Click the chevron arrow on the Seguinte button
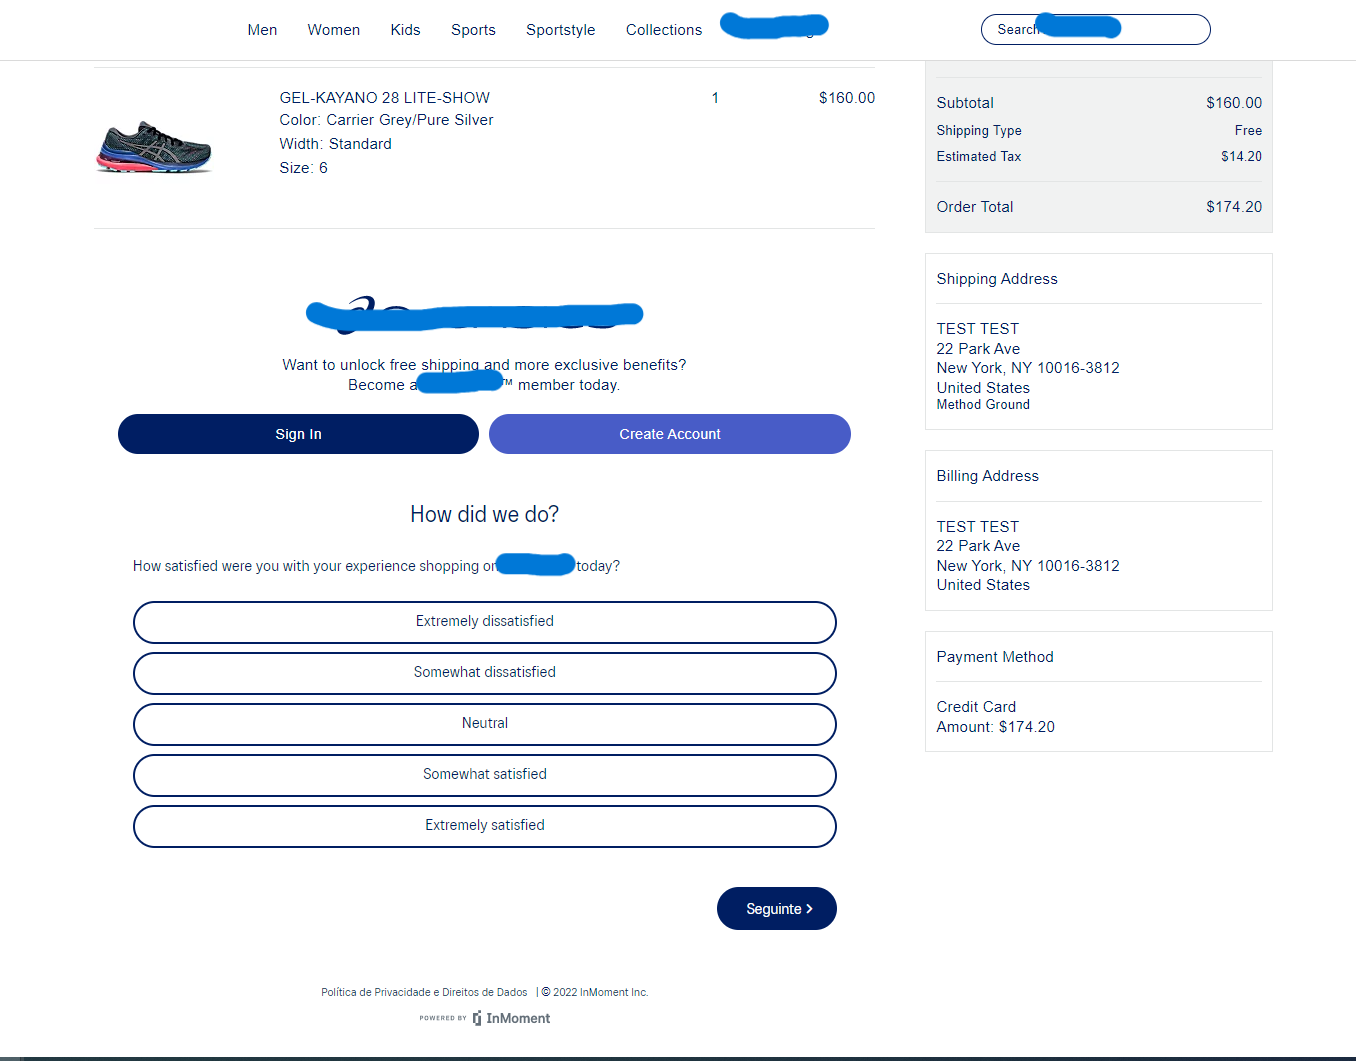 click(809, 908)
